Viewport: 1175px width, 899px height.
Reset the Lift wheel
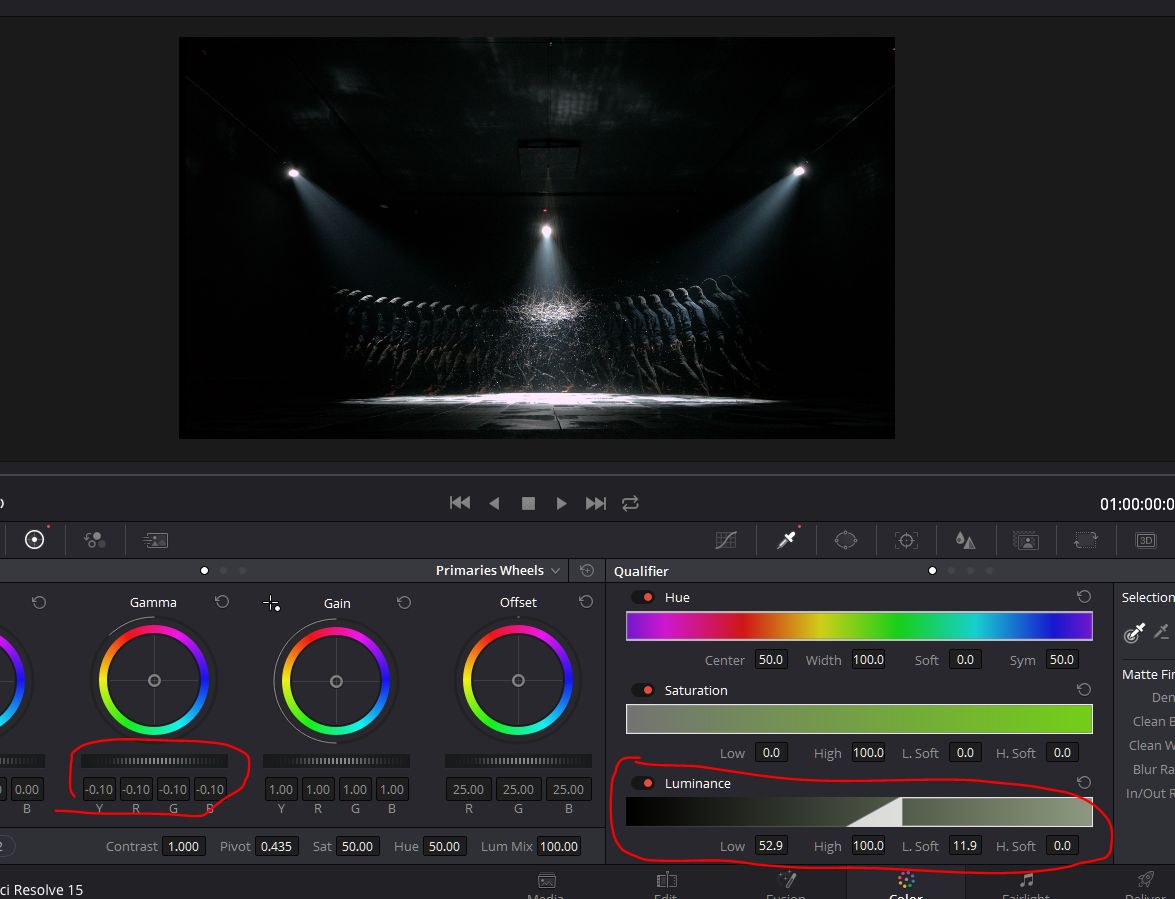[x=39, y=602]
